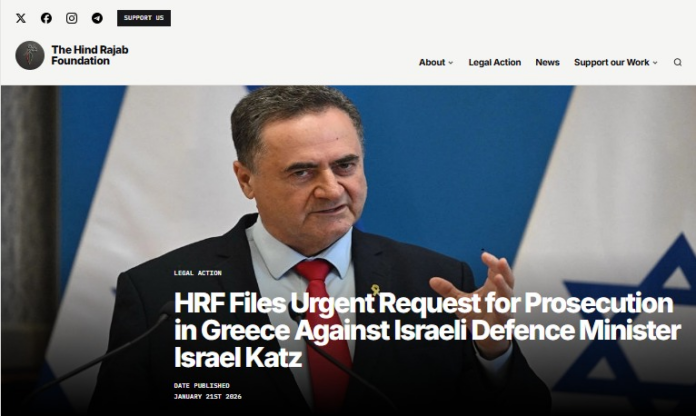Image resolution: width=696 pixels, height=416 pixels.
Task: Open the Facebook page icon
Action: (46, 18)
